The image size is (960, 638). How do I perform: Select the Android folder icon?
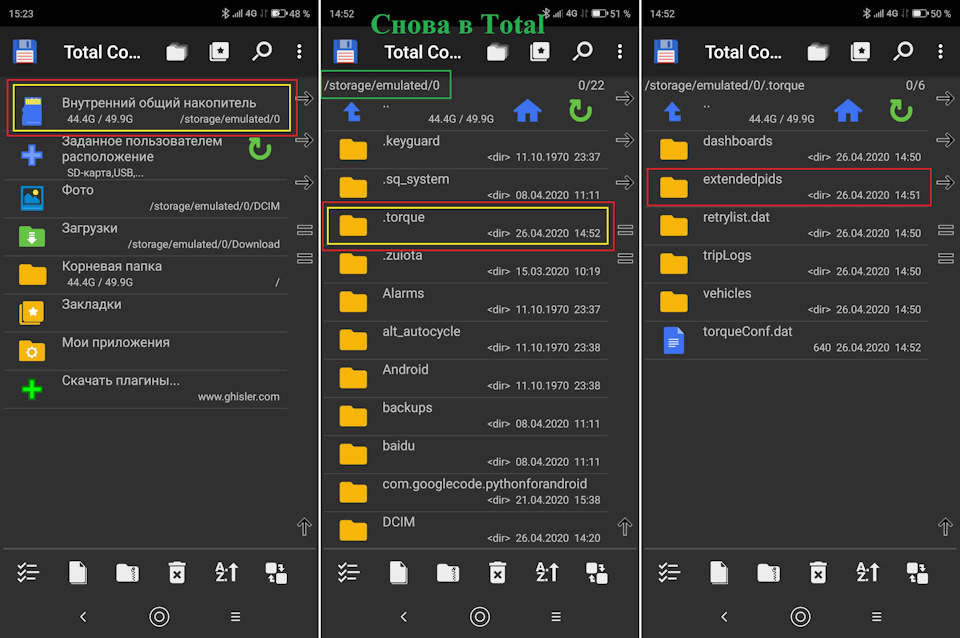click(353, 377)
